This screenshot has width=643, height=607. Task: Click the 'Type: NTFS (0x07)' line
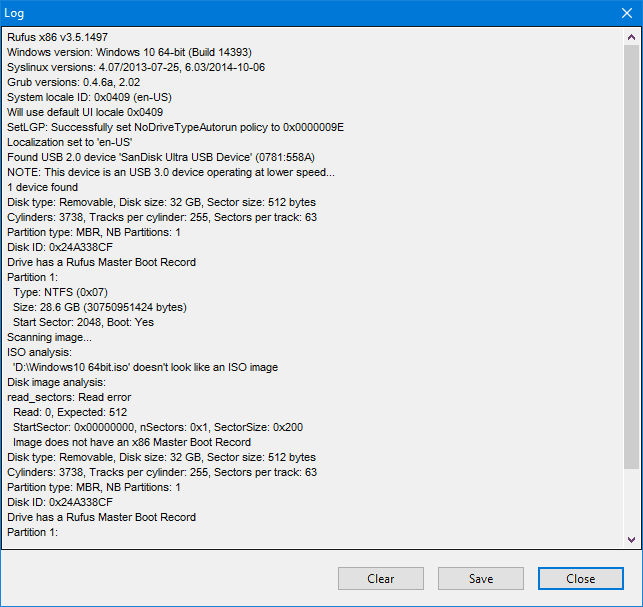[61, 292]
